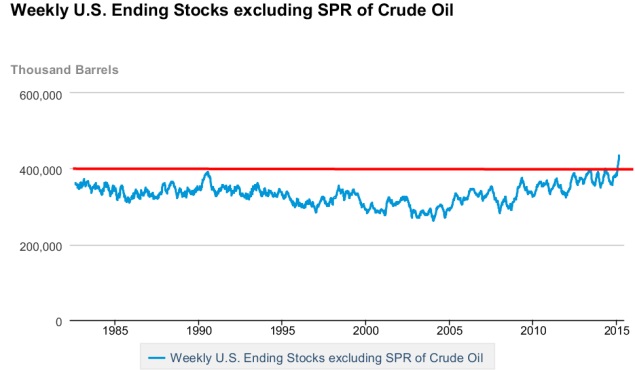635x370 pixels.
Task: Select the 1990 x-axis tick label
Action: [199, 331]
